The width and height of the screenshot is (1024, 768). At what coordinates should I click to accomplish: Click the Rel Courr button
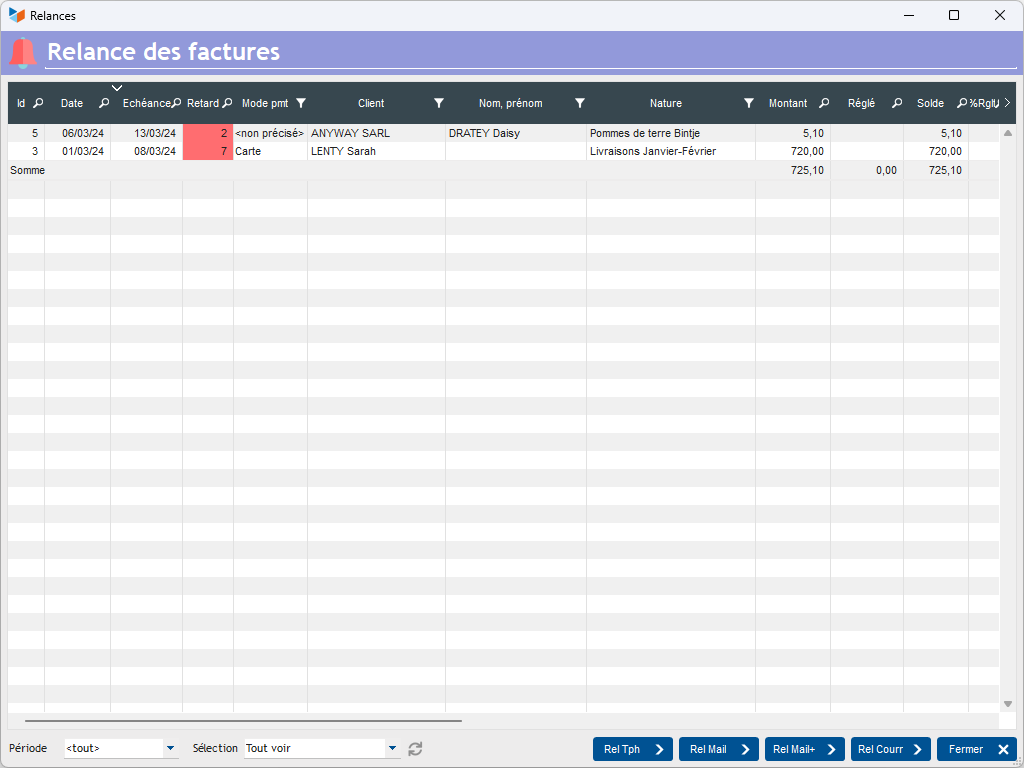[x=890, y=749]
